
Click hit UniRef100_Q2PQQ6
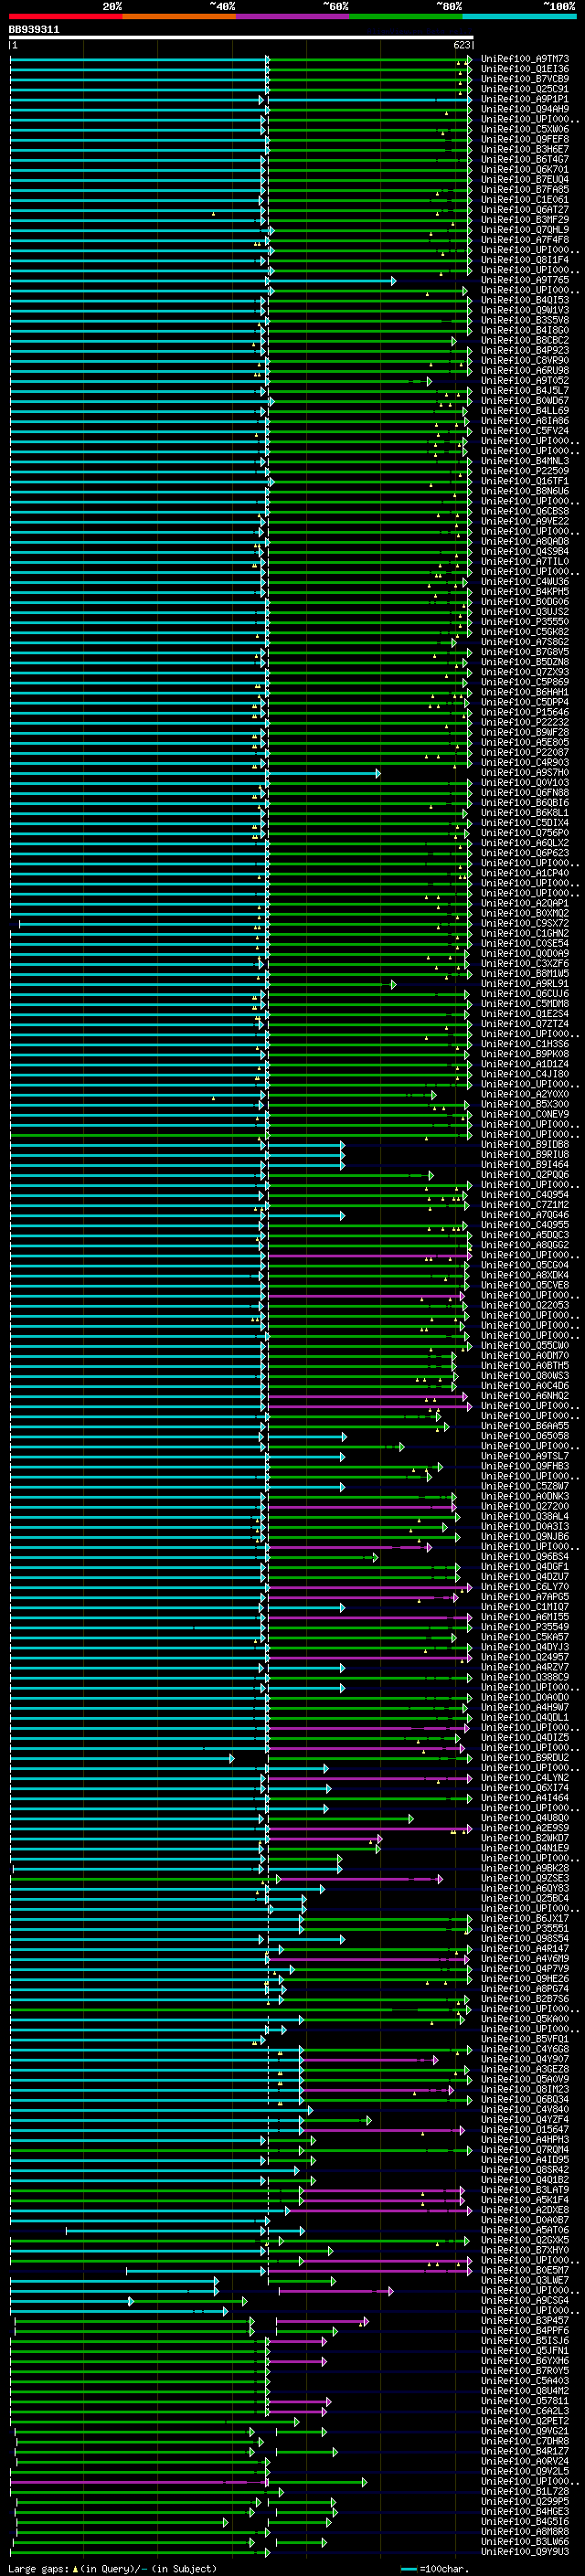pos(525,1174)
